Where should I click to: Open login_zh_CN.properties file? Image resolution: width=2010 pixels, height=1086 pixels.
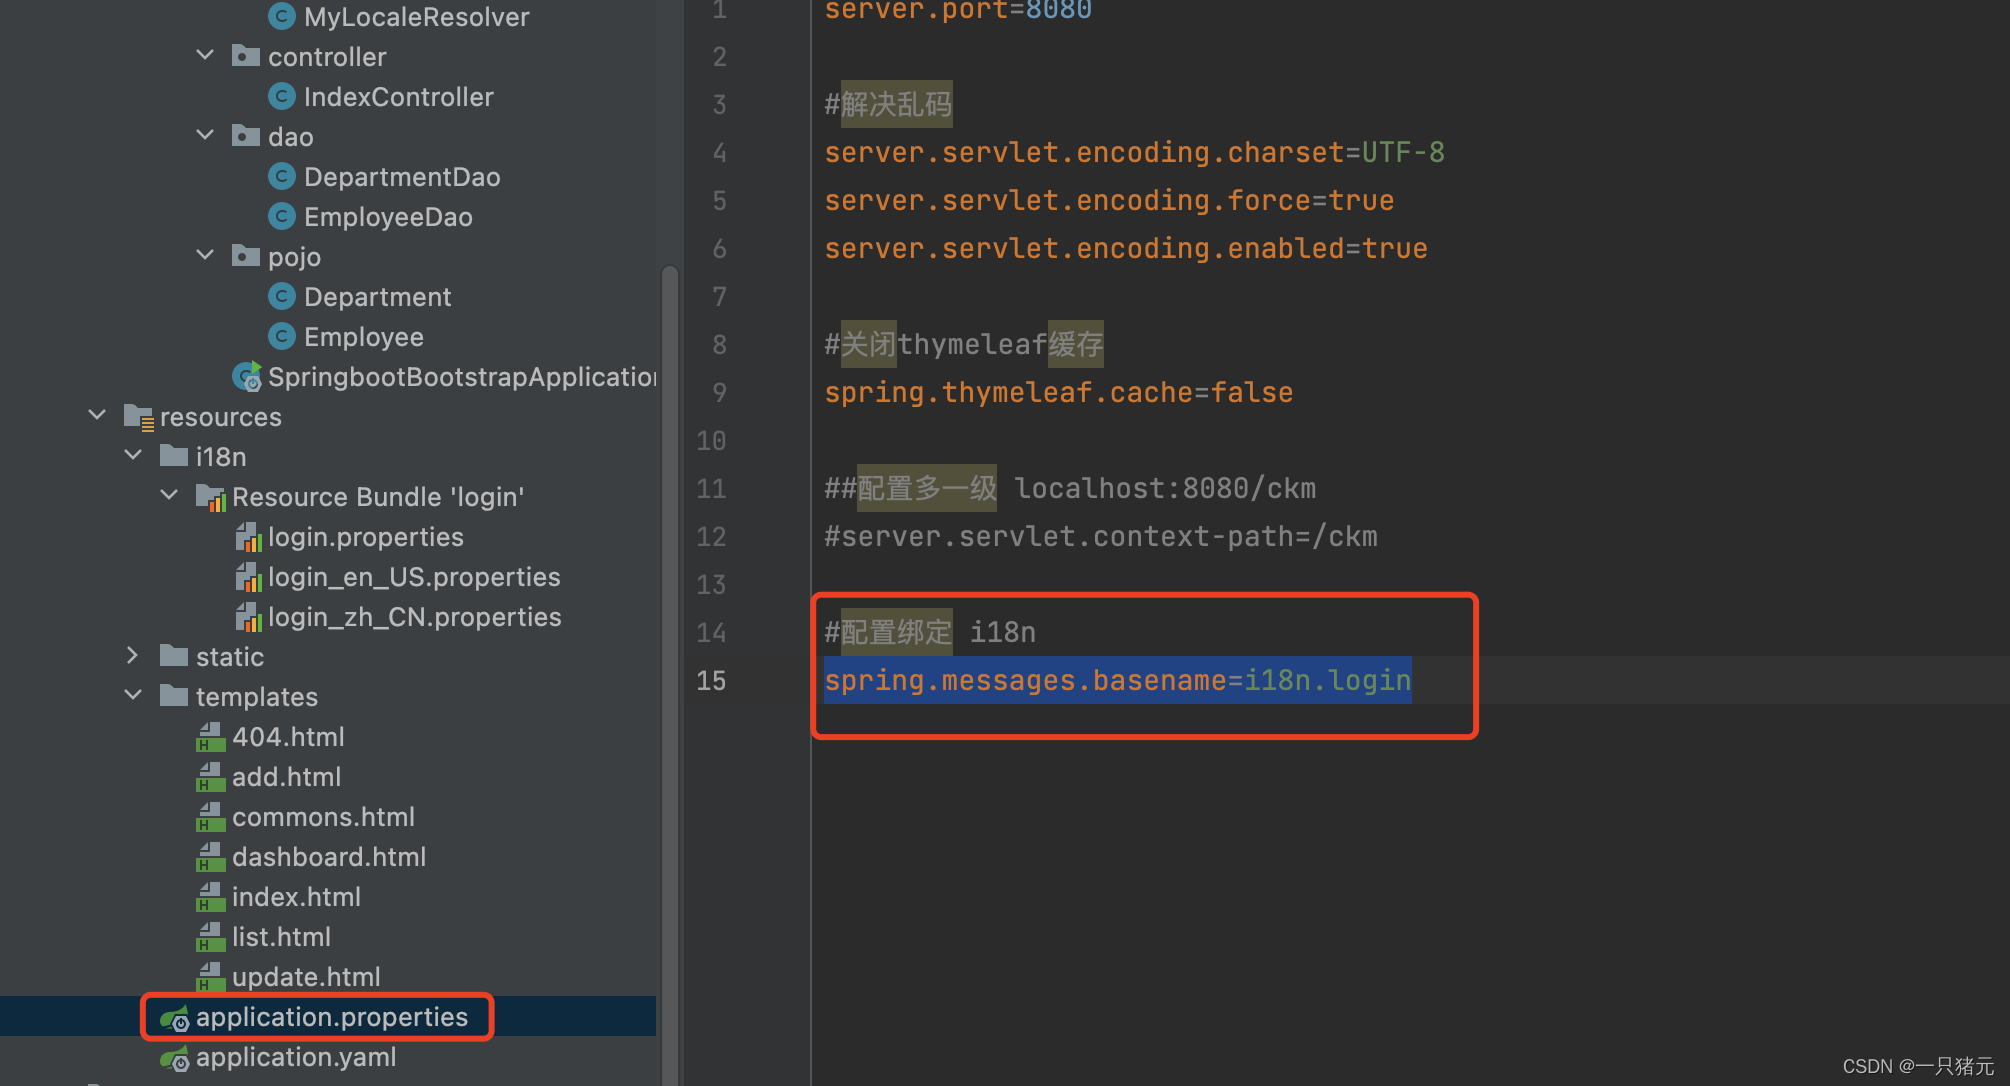point(414,617)
